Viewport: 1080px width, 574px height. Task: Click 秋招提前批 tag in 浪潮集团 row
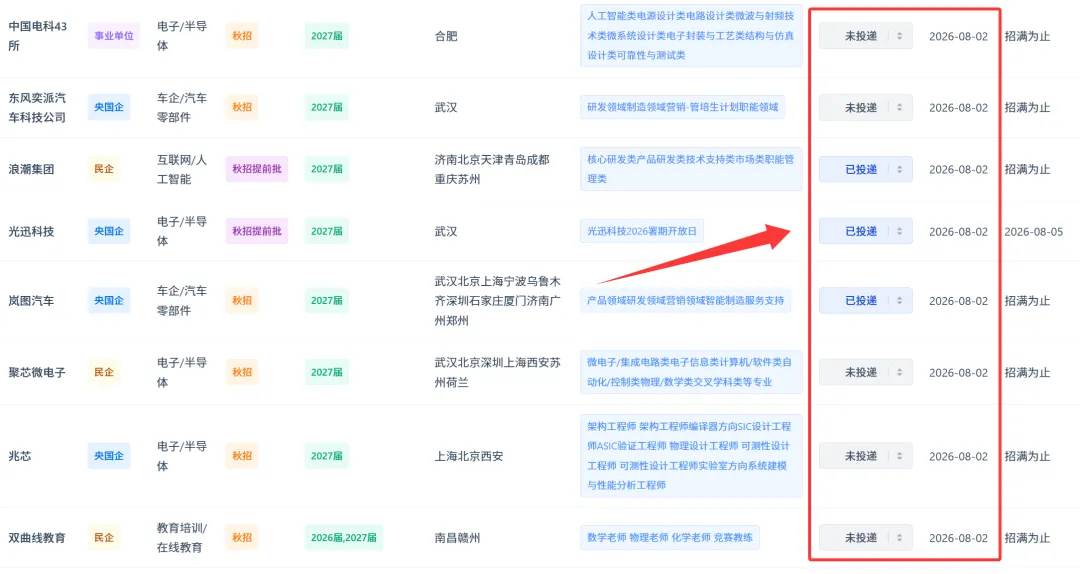click(257, 169)
